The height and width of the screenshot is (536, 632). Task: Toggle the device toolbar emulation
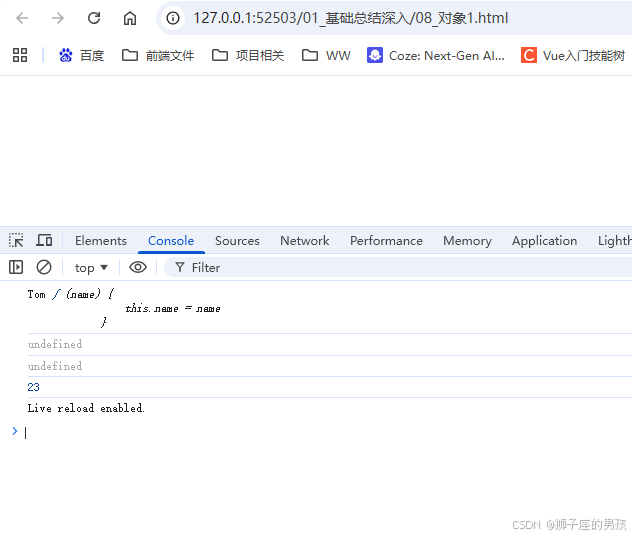click(x=44, y=241)
